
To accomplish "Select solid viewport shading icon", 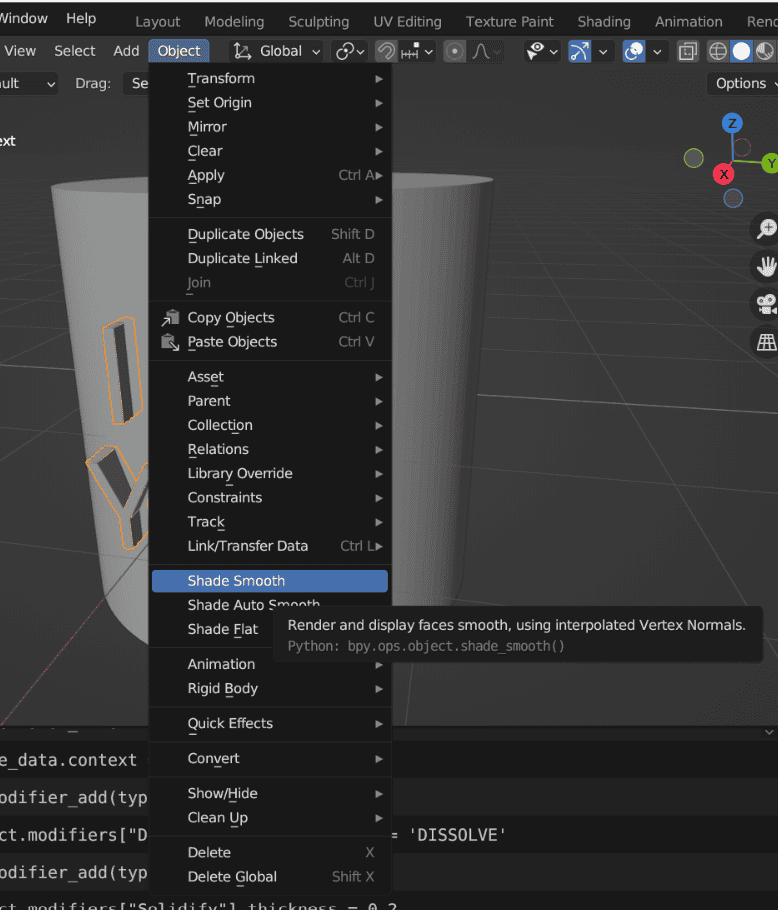I will pos(741,52).
